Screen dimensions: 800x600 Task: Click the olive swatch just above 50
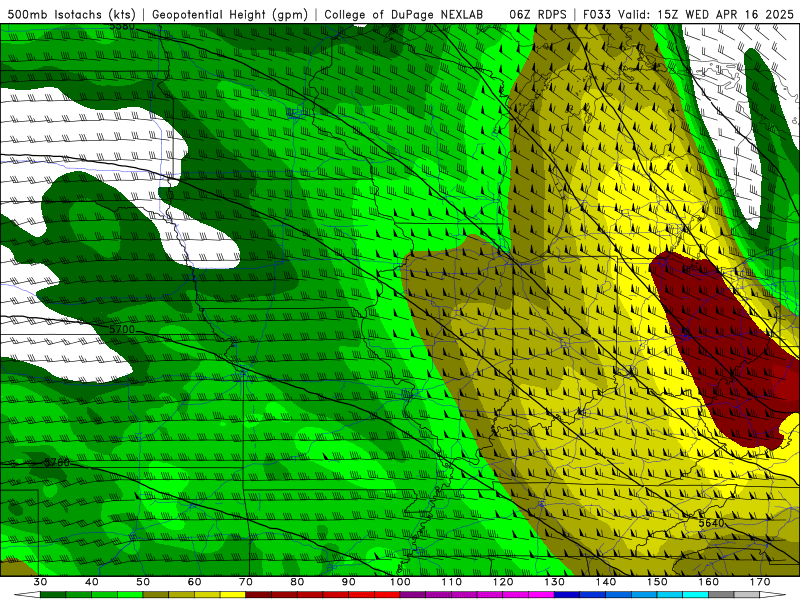coord(156,595)
